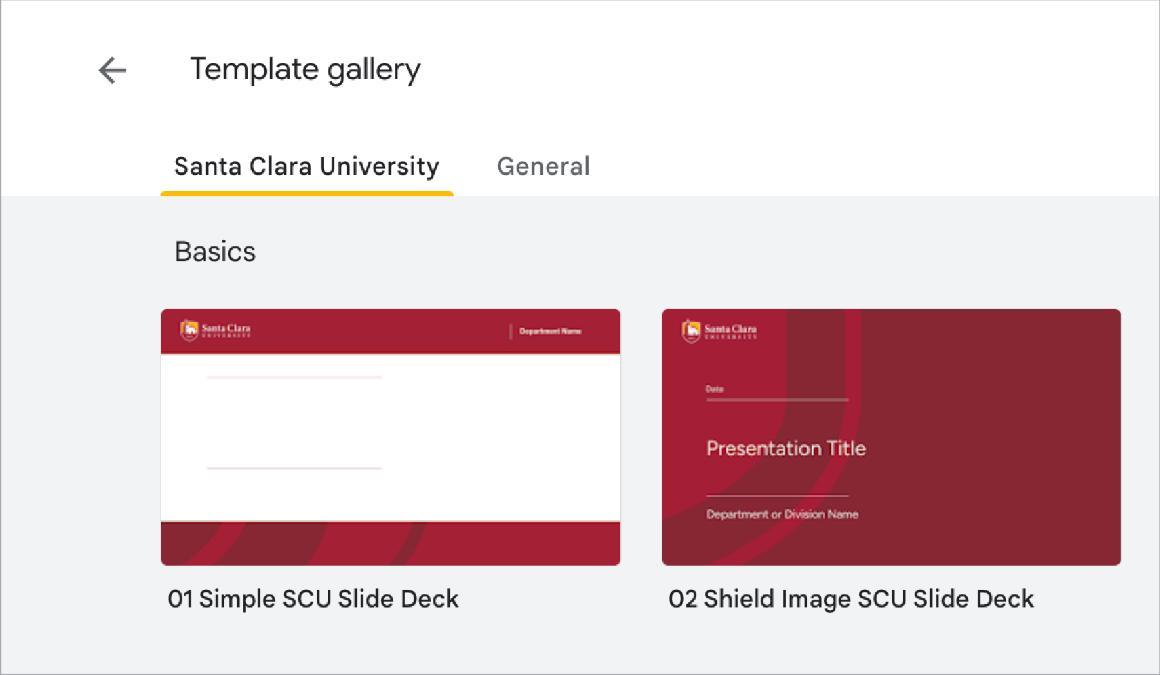The height and width of the screenshot is (675, 1160).
Task: Open the 02 Shield Image SCU Slide Deck template
Action: (x=892, y=435)
